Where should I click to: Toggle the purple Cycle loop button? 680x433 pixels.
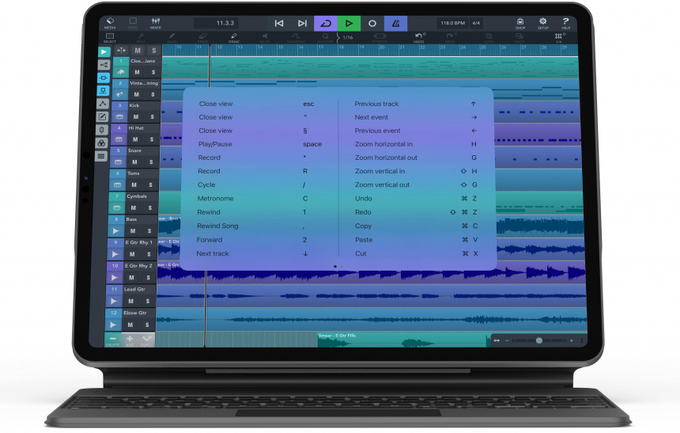[326, 23]
